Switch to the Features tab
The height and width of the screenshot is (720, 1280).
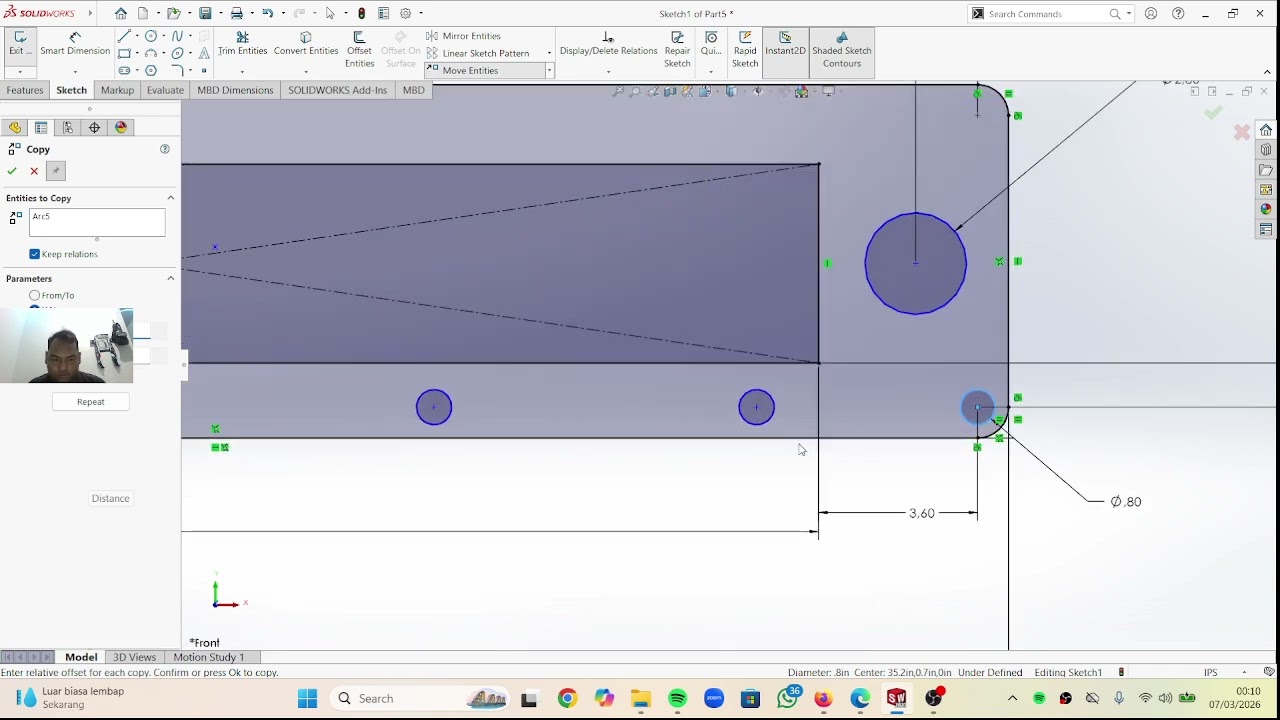click(25, 90)
